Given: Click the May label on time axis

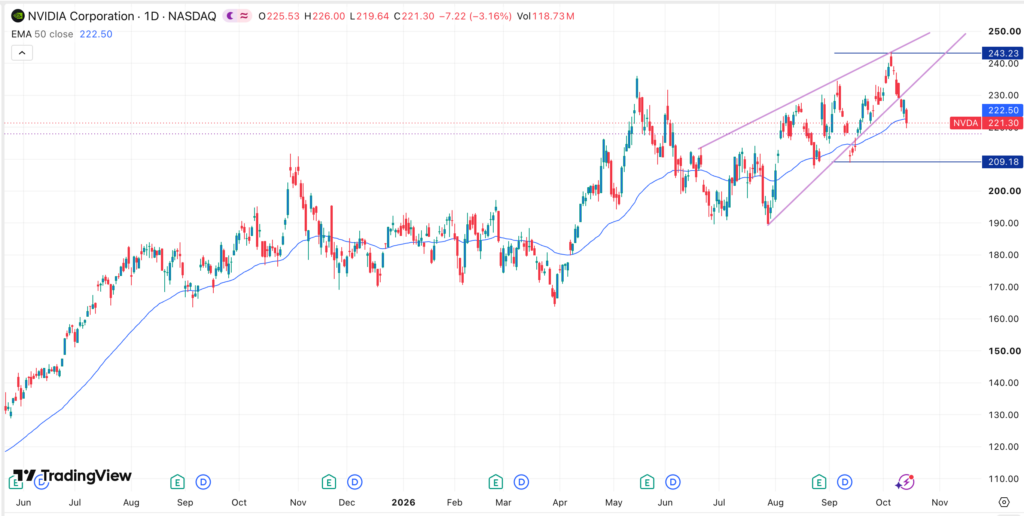Looking at the screenshot, I should (x=613, y=503).
